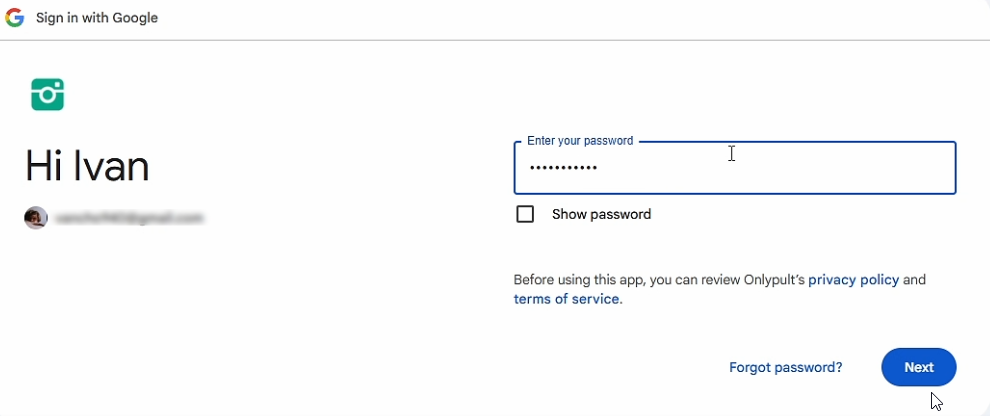
Task: Click the green Onlypult camera icon
Action: [47, 94]
